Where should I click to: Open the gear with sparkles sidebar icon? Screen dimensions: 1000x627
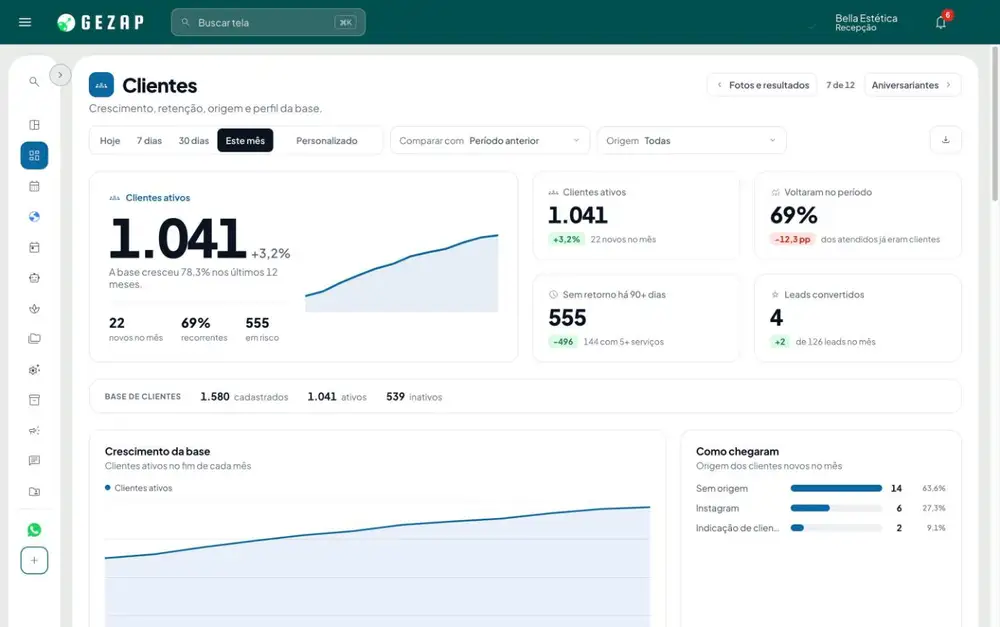click(x=34, y=370)
